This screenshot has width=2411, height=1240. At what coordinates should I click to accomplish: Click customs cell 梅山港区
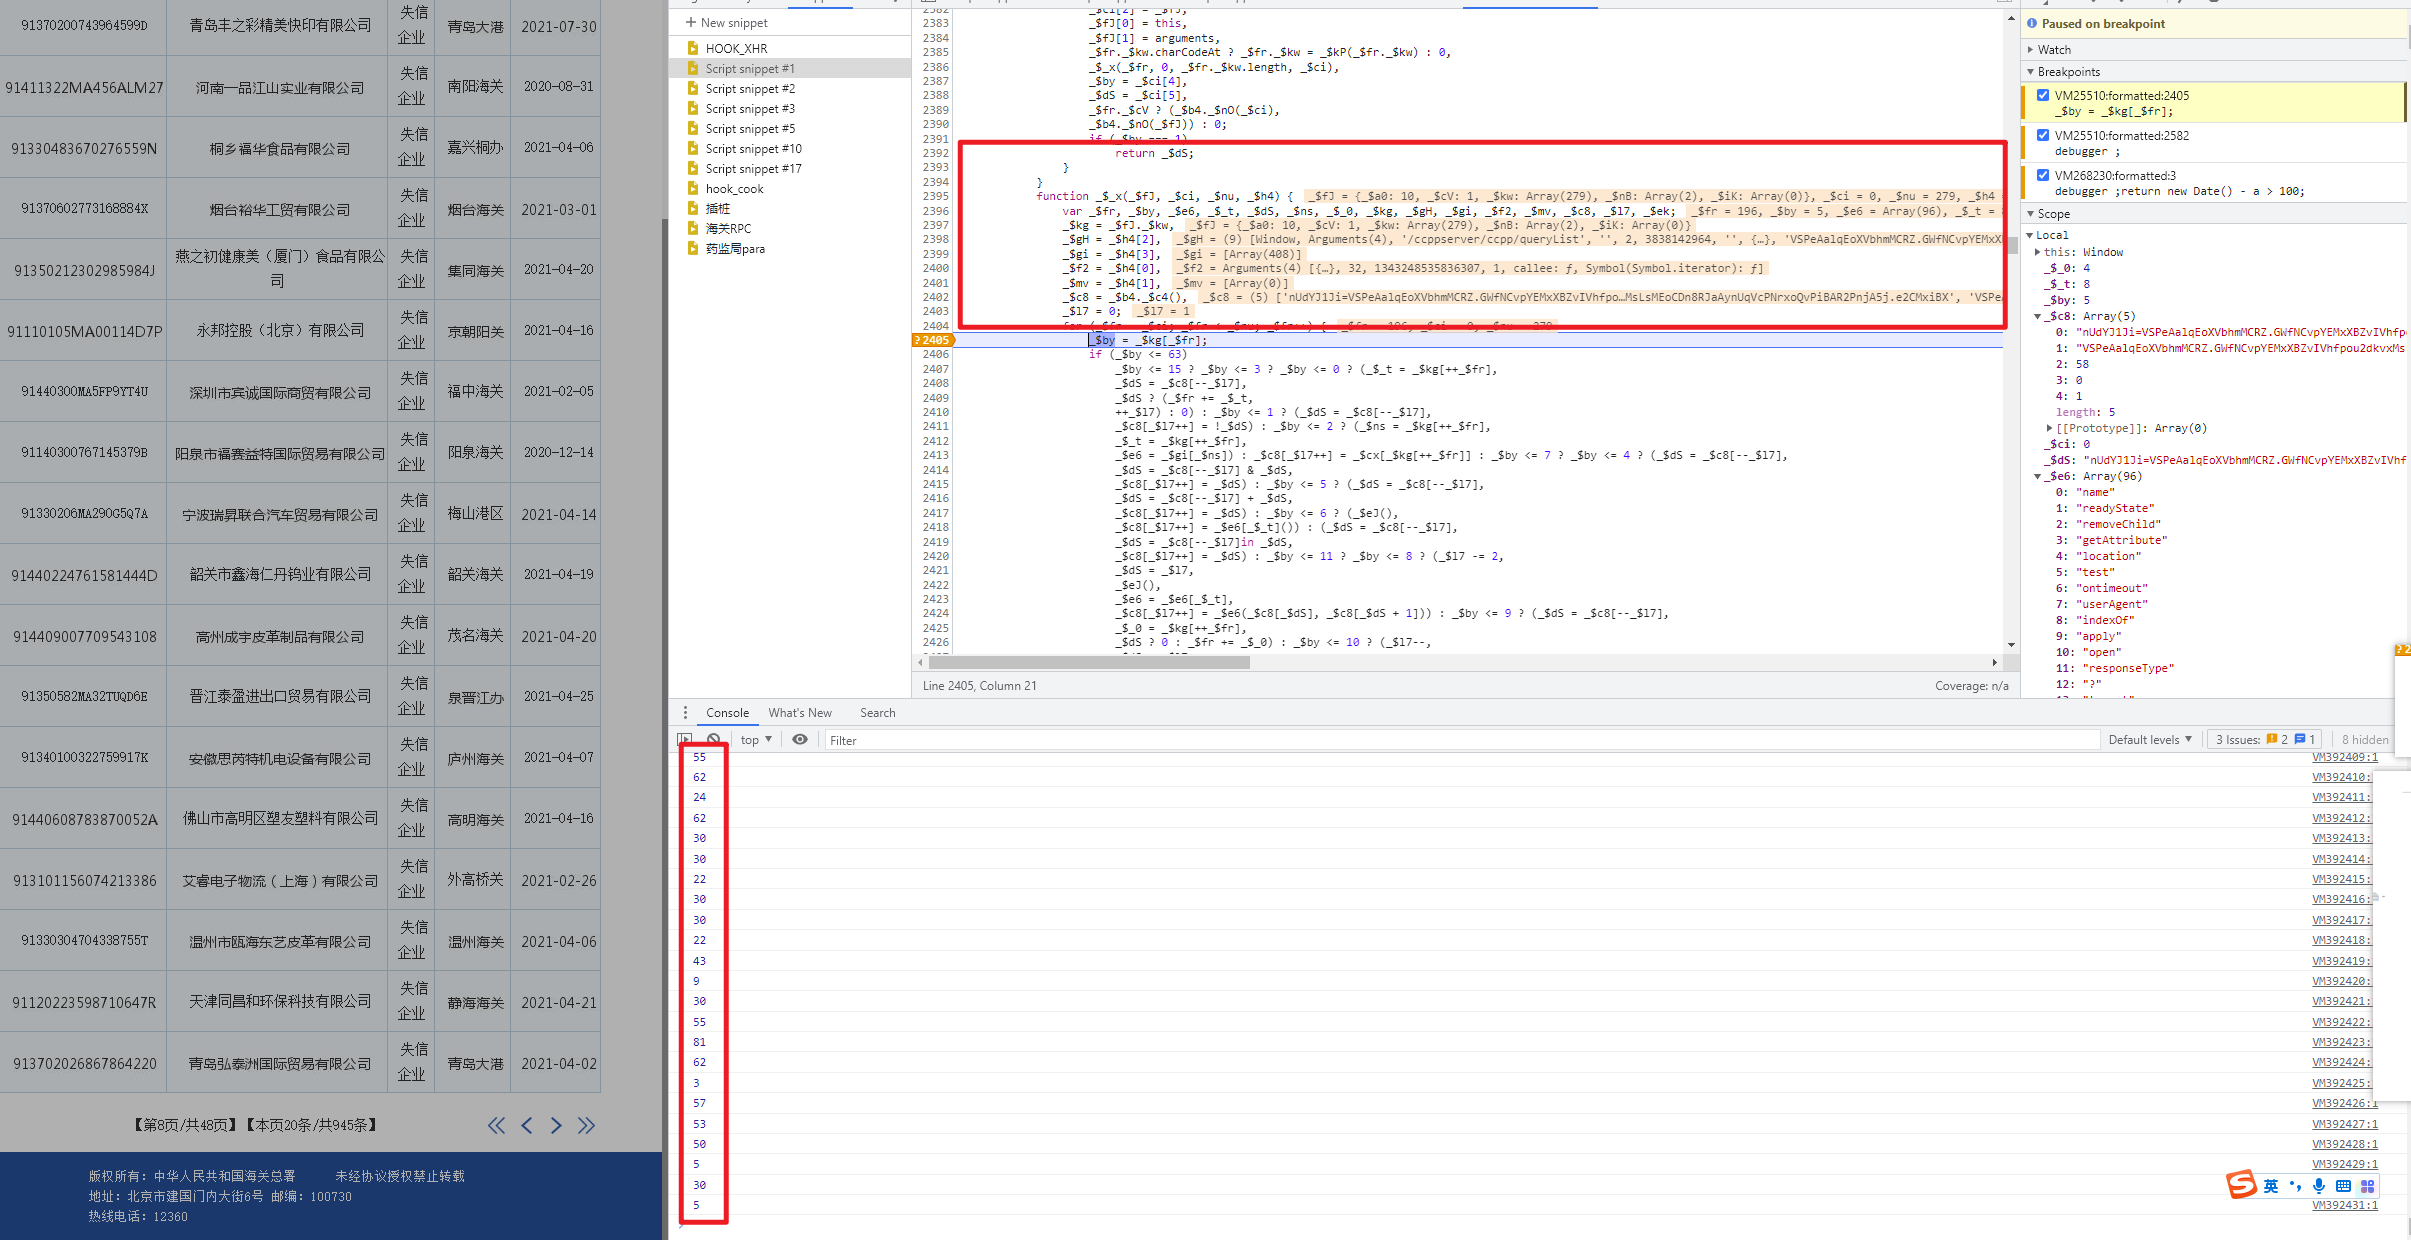tap(475, 514)
